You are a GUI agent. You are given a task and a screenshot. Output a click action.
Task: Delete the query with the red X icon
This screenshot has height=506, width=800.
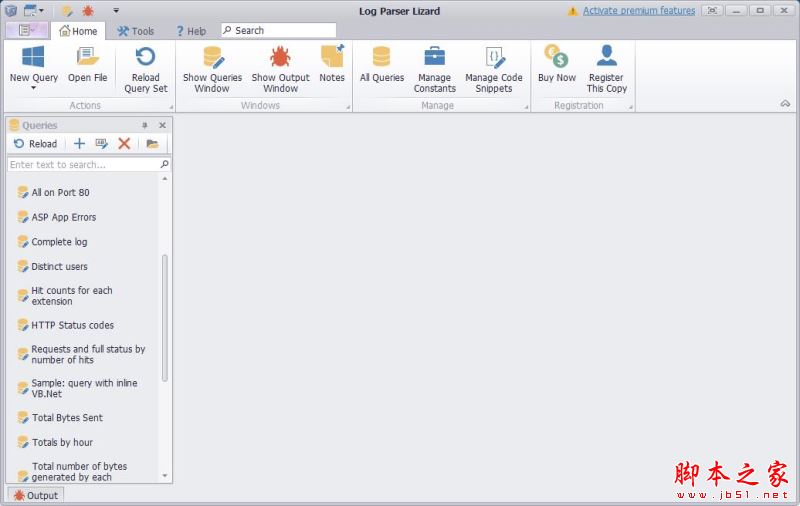click(124, 144)
